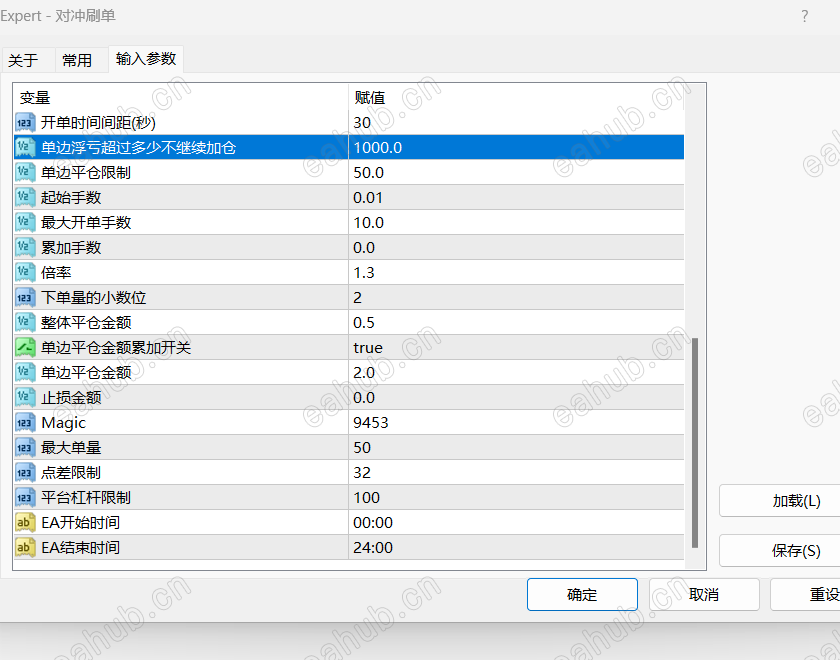Viewport: 840px width, 660px height.
Task: Click the vertical scrollbar thumb of parameter list
Action: (x=695, y=442)
